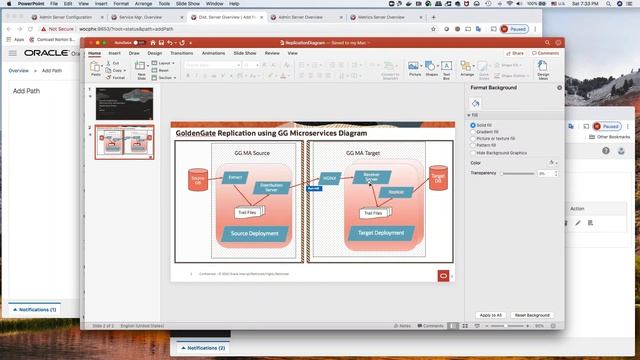Viewport: 640px width, 360px height.
Task: Undo the last action in PowerPoint
Action: coord(170,42)
